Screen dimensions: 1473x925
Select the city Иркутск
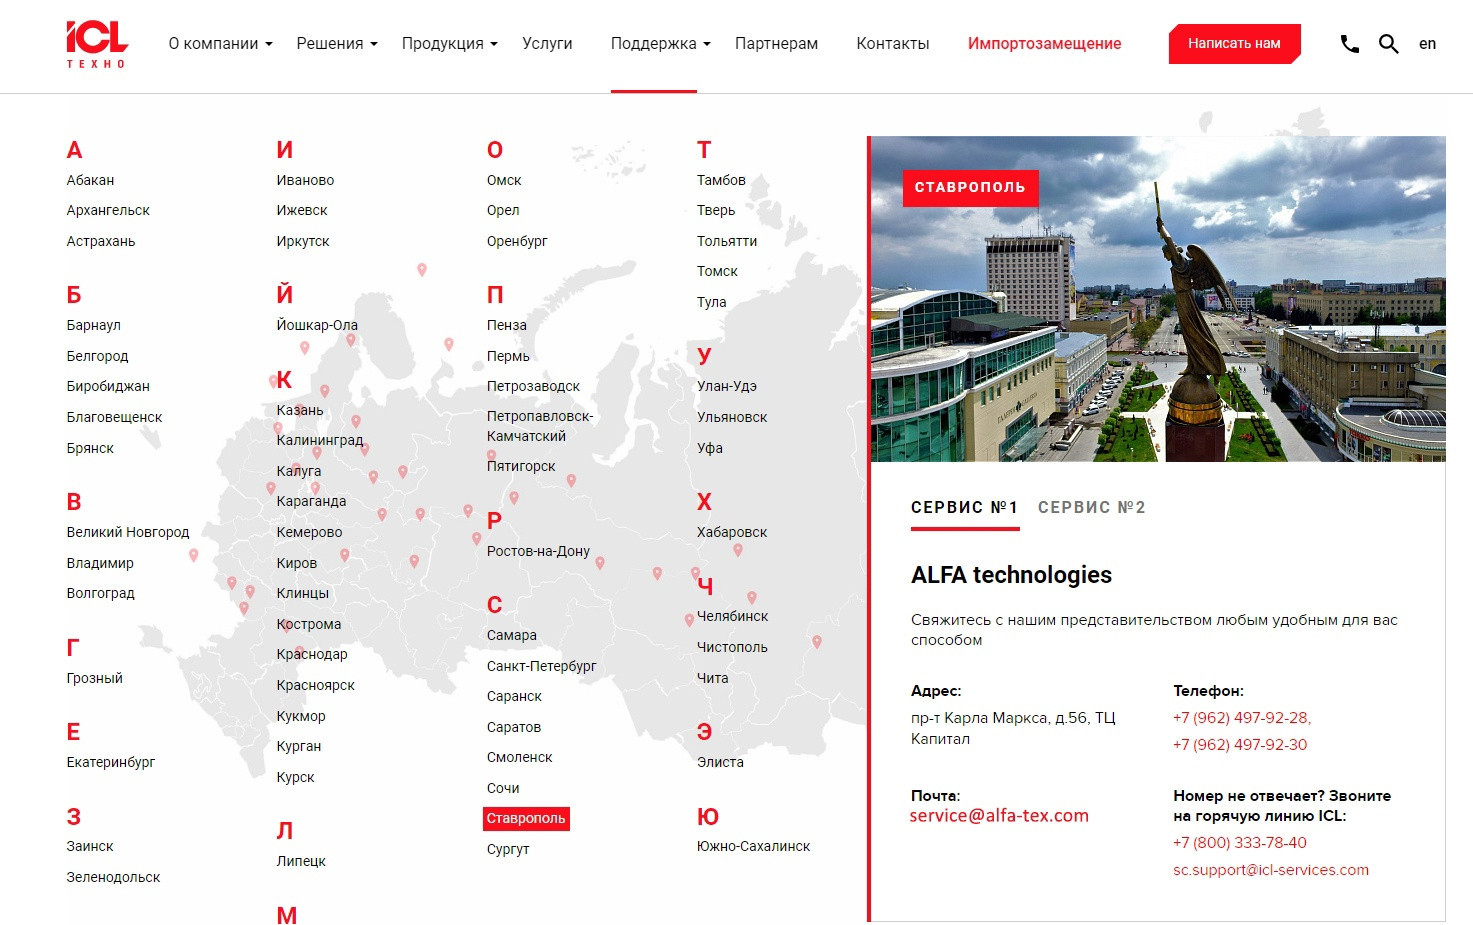click(x=303, y=242)
